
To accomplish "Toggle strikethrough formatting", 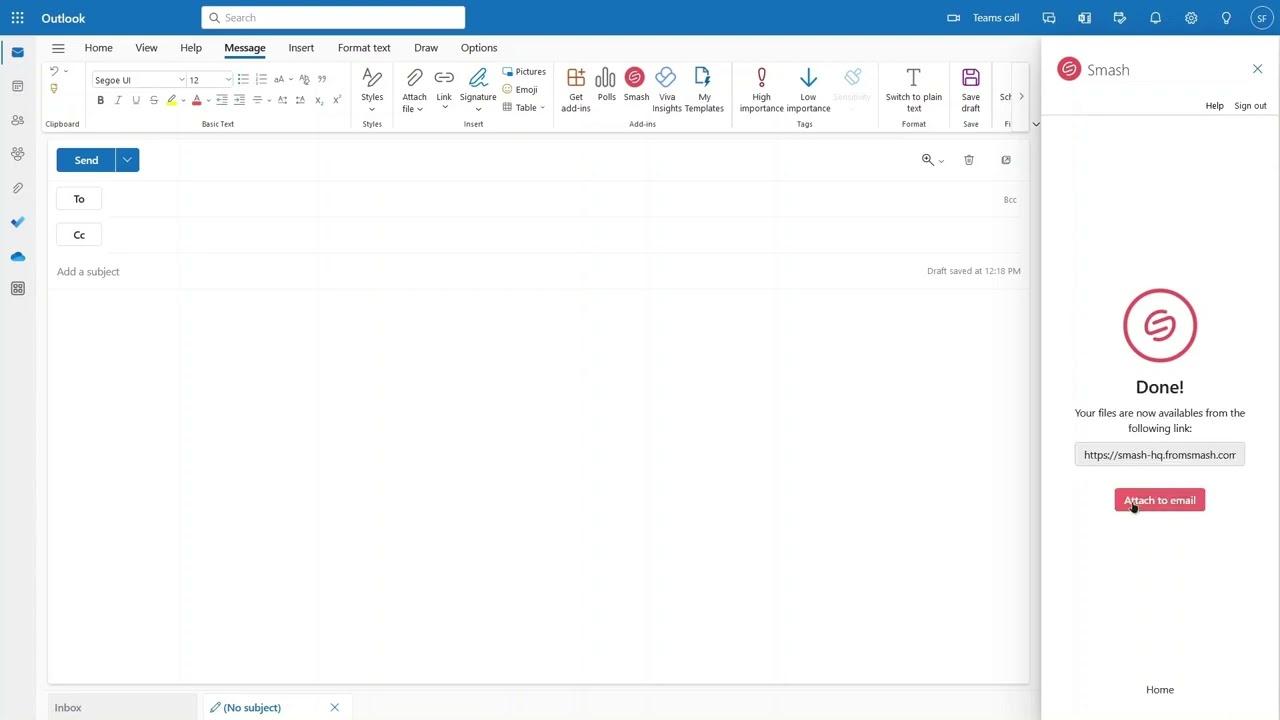I will (154, 100).
